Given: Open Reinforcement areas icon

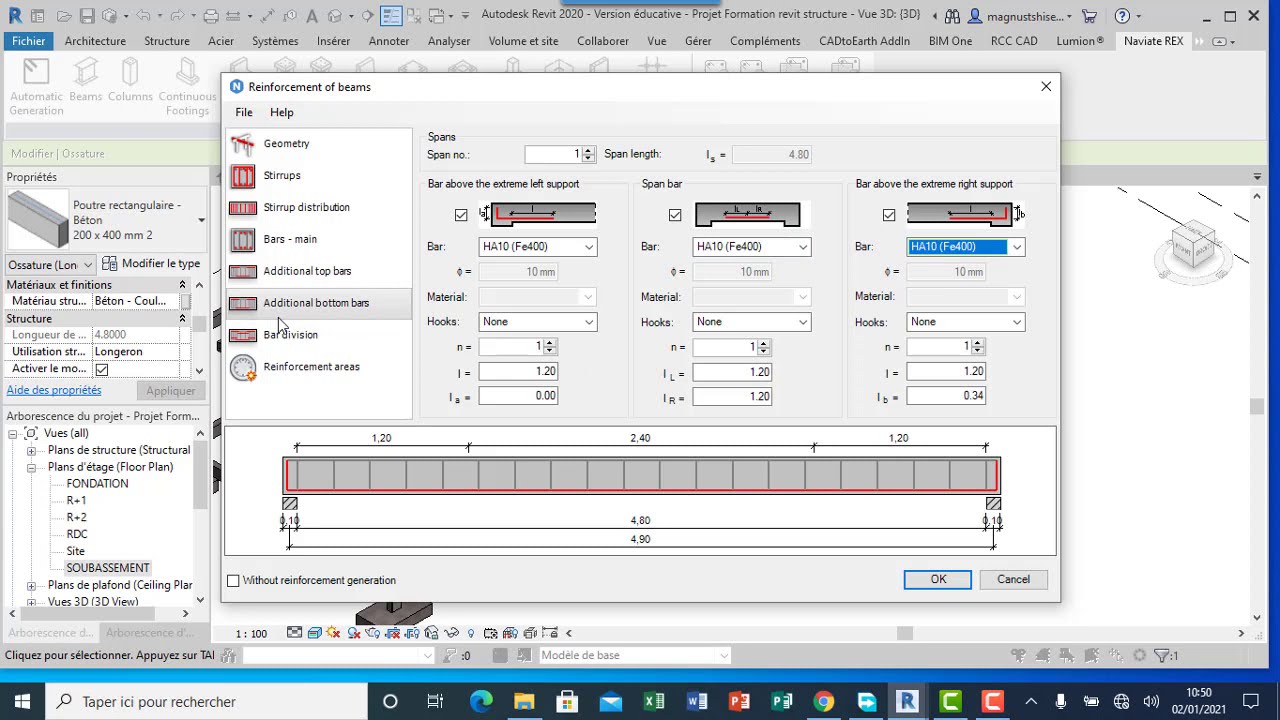Looking at the screenshot, I should (x=243, y=367).
